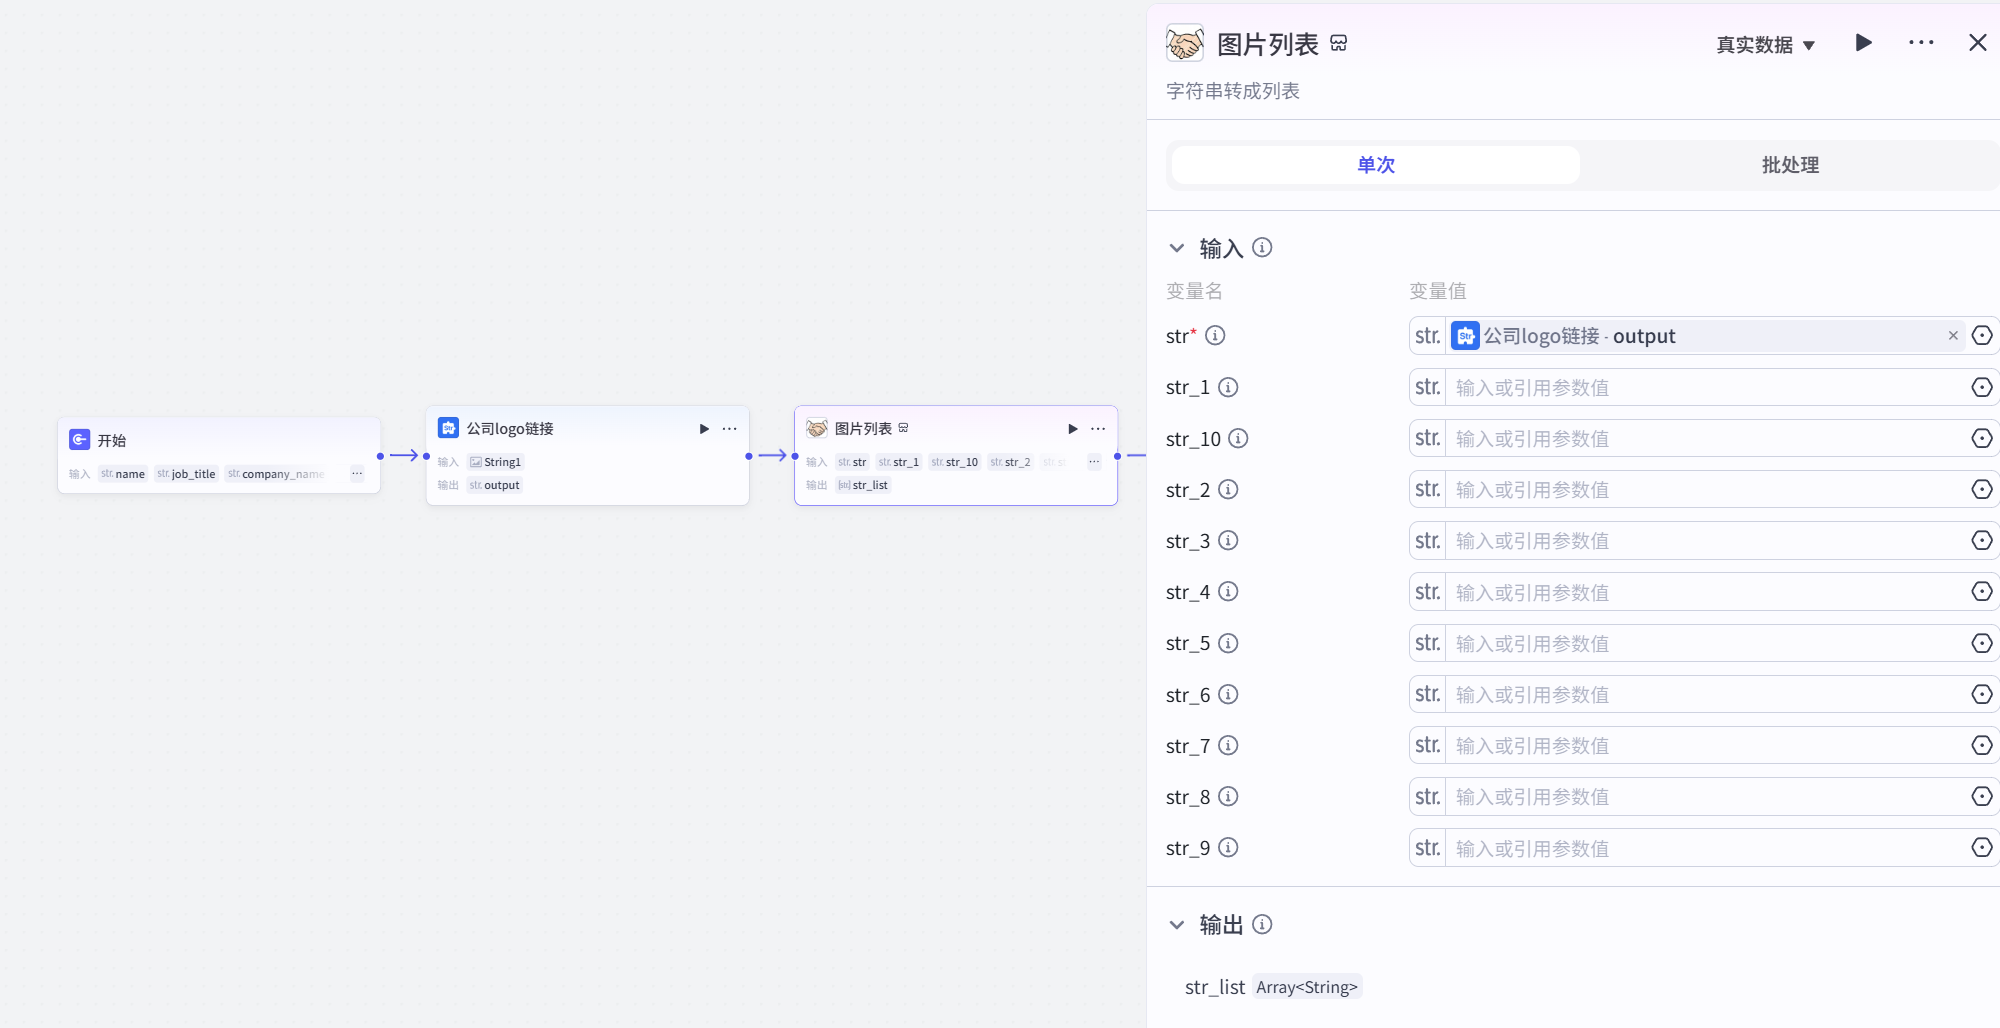2000x1028 pixels.
Task: Click the company_name parameter on 开始 node
Action: pyautogui.click(x=276, y=474)
